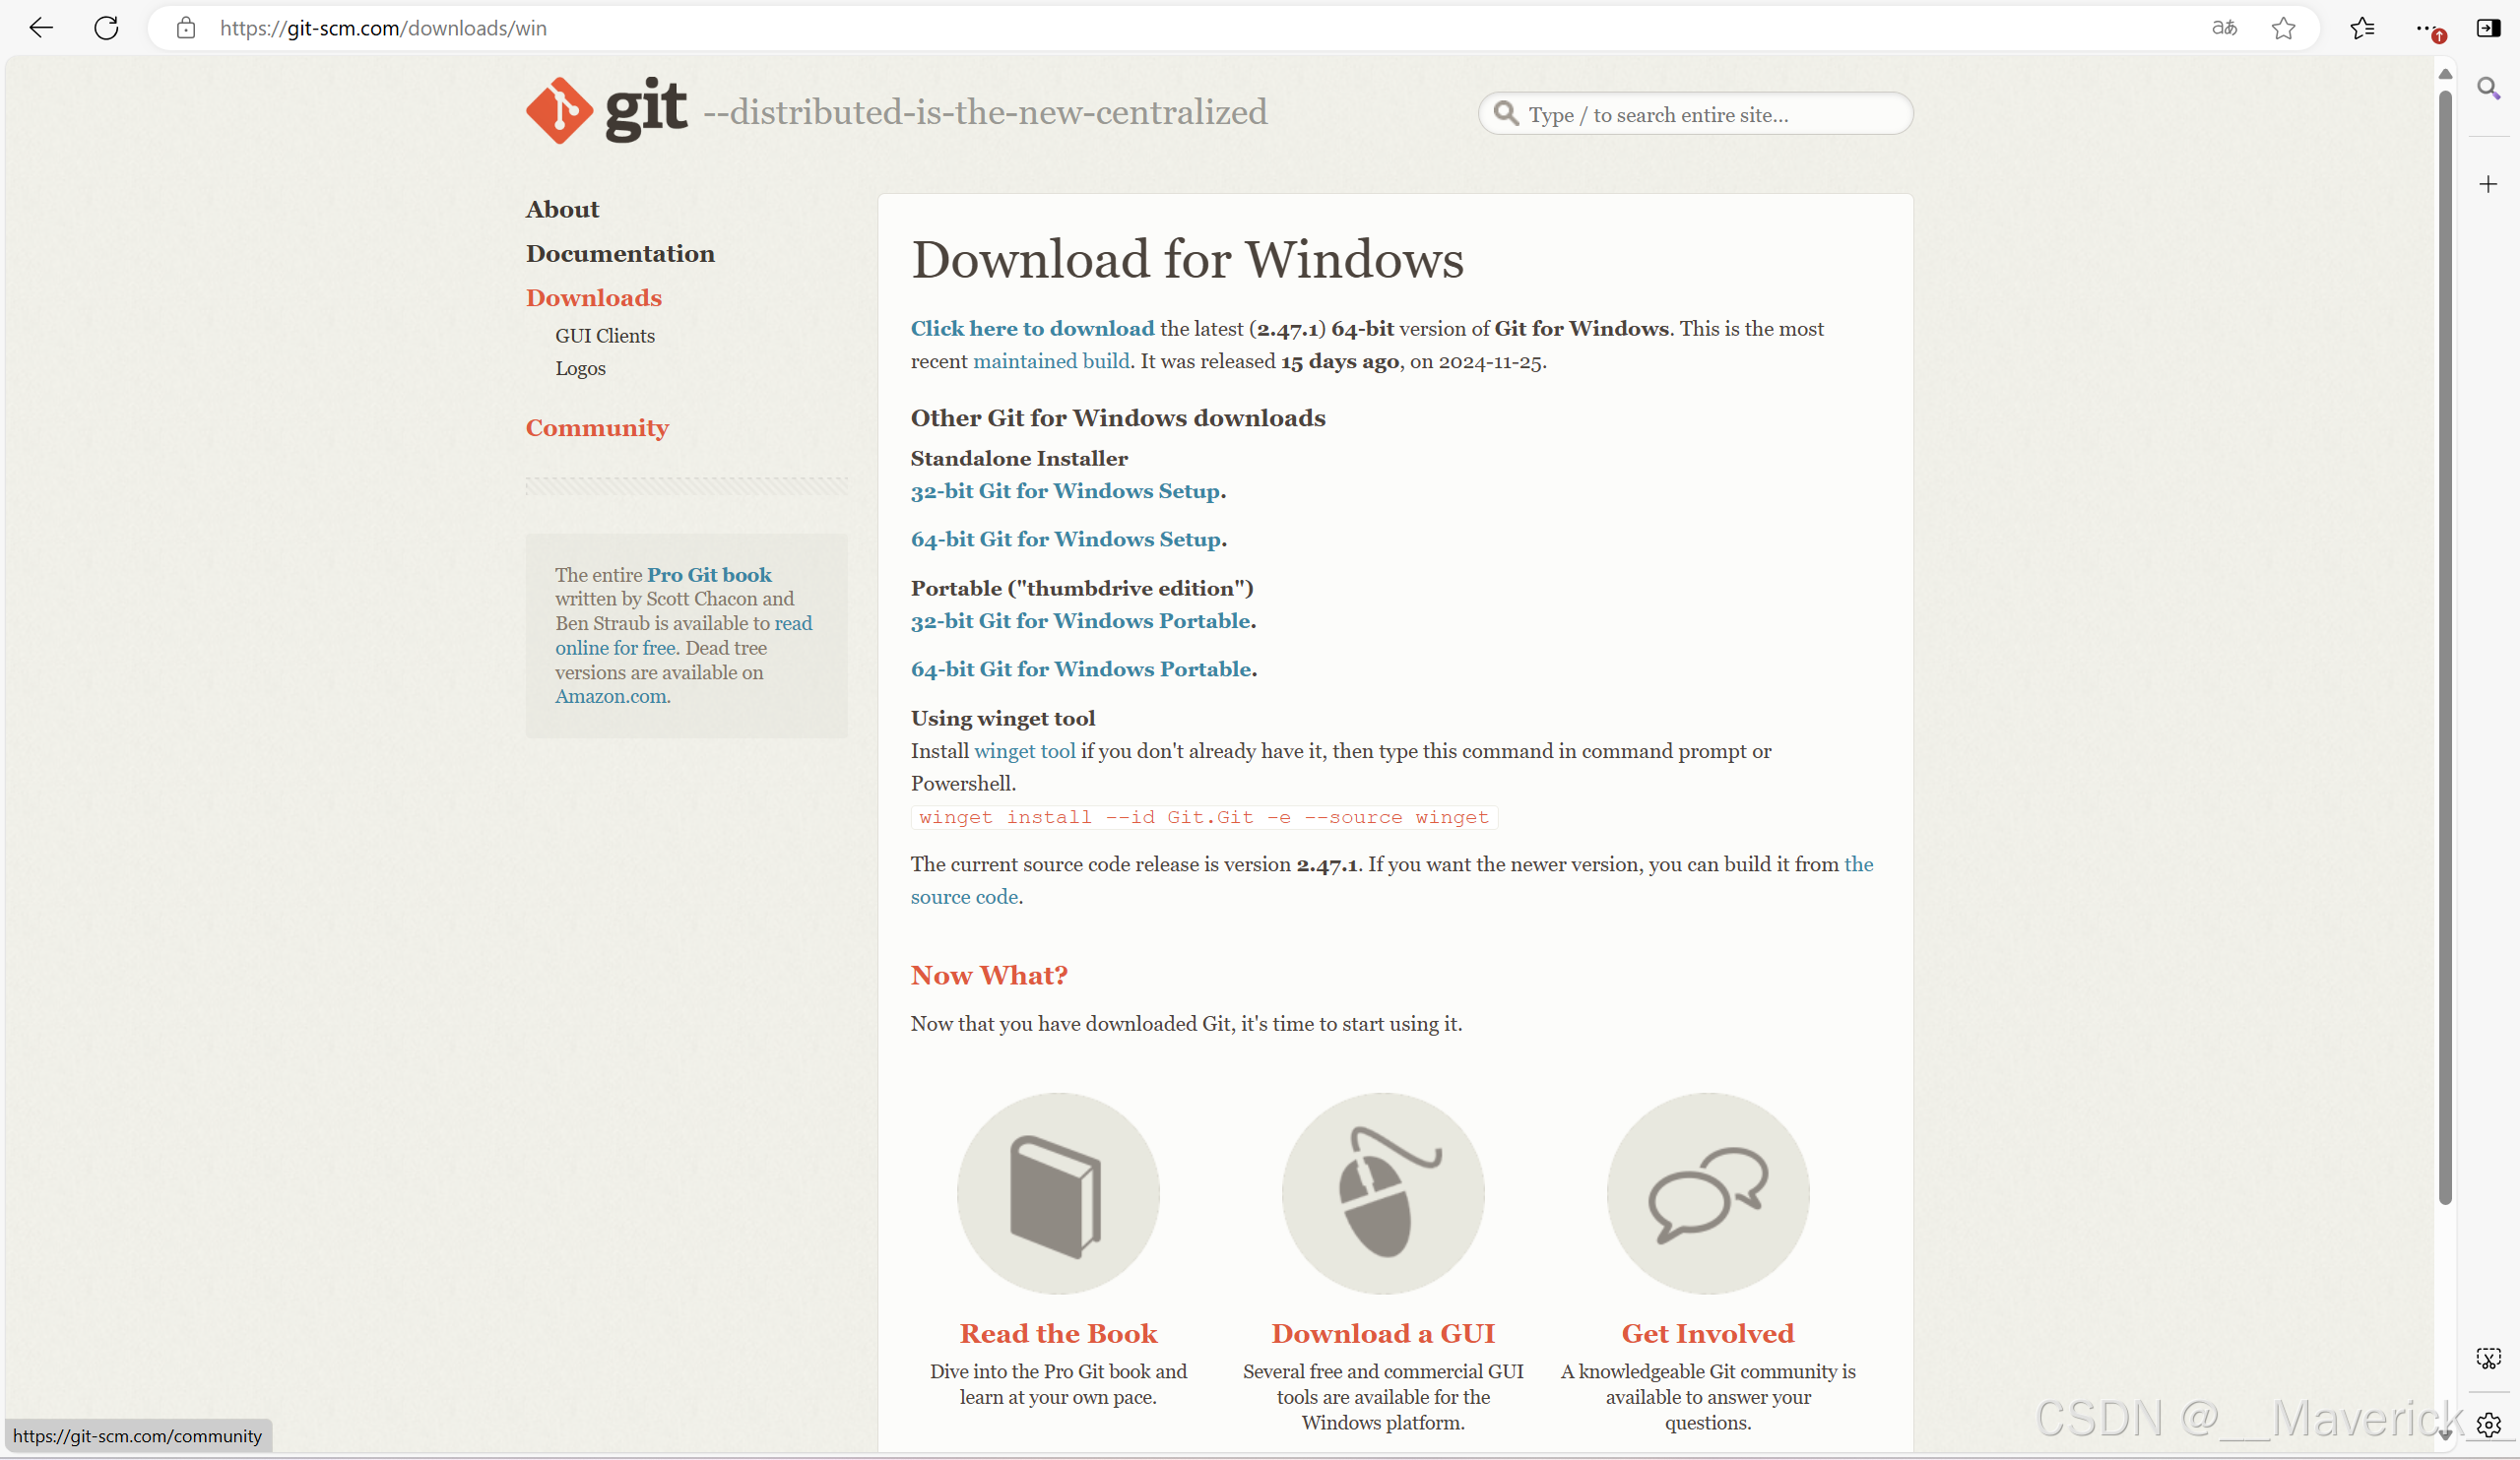Go to GUI Clients submenu item
The height and width of the screenshot is (1460, 2520).
tap(604, 336)
